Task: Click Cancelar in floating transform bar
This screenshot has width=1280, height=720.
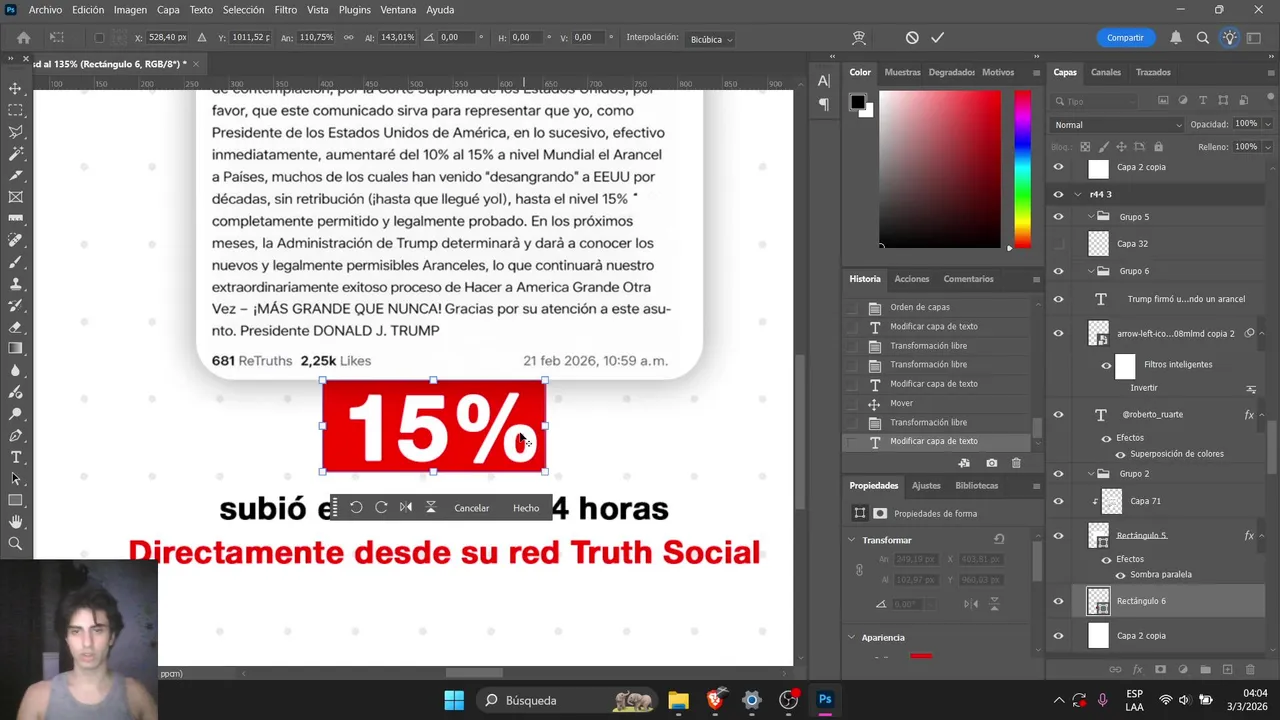Action: [x=472, y=508]
